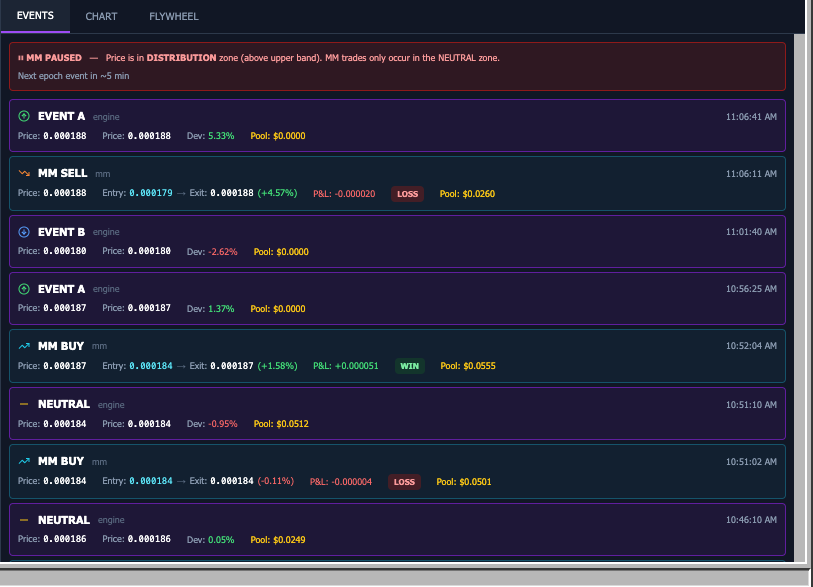
Task: Click the MM SELL event title
Action: [63, 173]
